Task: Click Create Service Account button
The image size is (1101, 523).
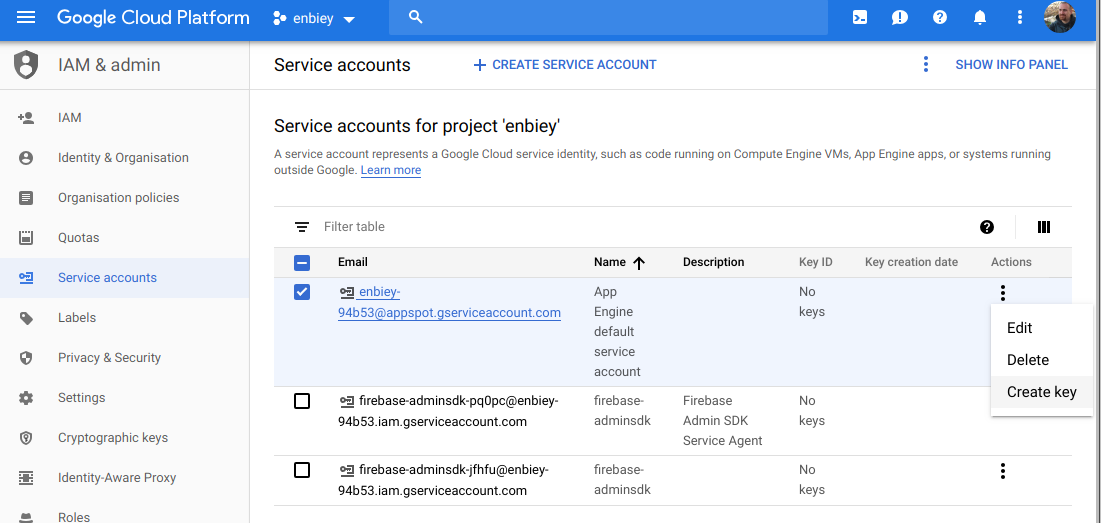Action: pyautogui.click(x=565, y=64)
